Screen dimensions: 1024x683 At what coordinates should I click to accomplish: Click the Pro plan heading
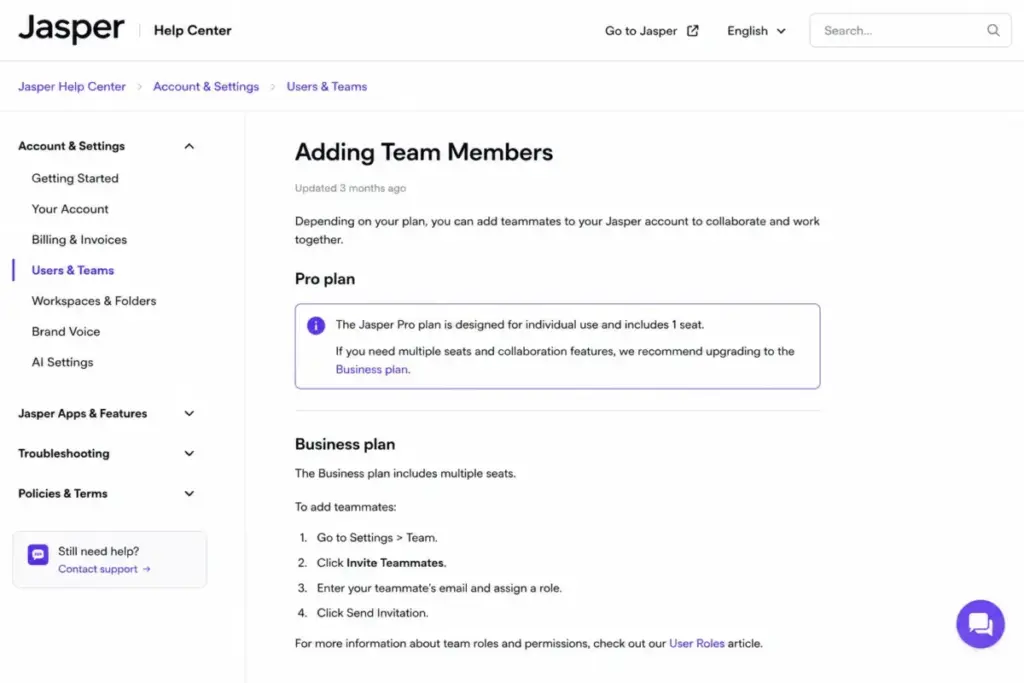coord(325,279)
